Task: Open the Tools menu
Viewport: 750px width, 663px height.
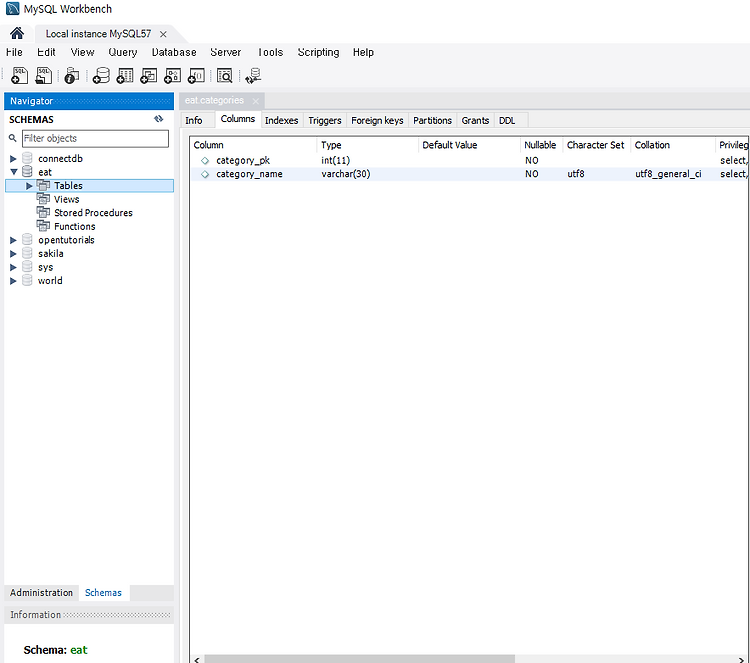Action: (x=270, y=52)
